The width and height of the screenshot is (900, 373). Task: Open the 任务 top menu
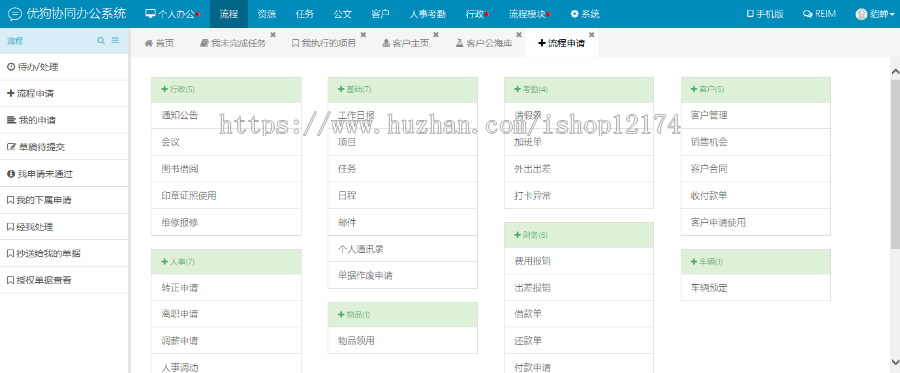[x=305, y=14]
